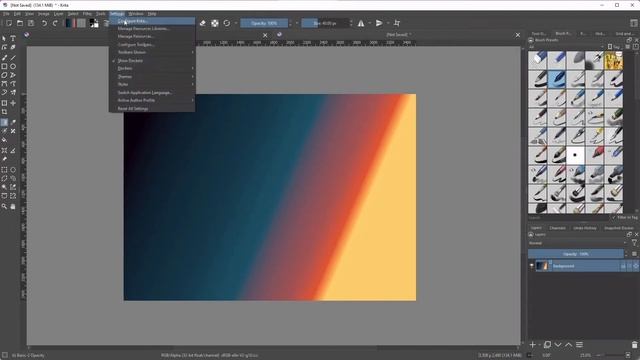This screenshot has width=640, height=360.
Task: Select the Ellipse shape tool
Action: 13,66
